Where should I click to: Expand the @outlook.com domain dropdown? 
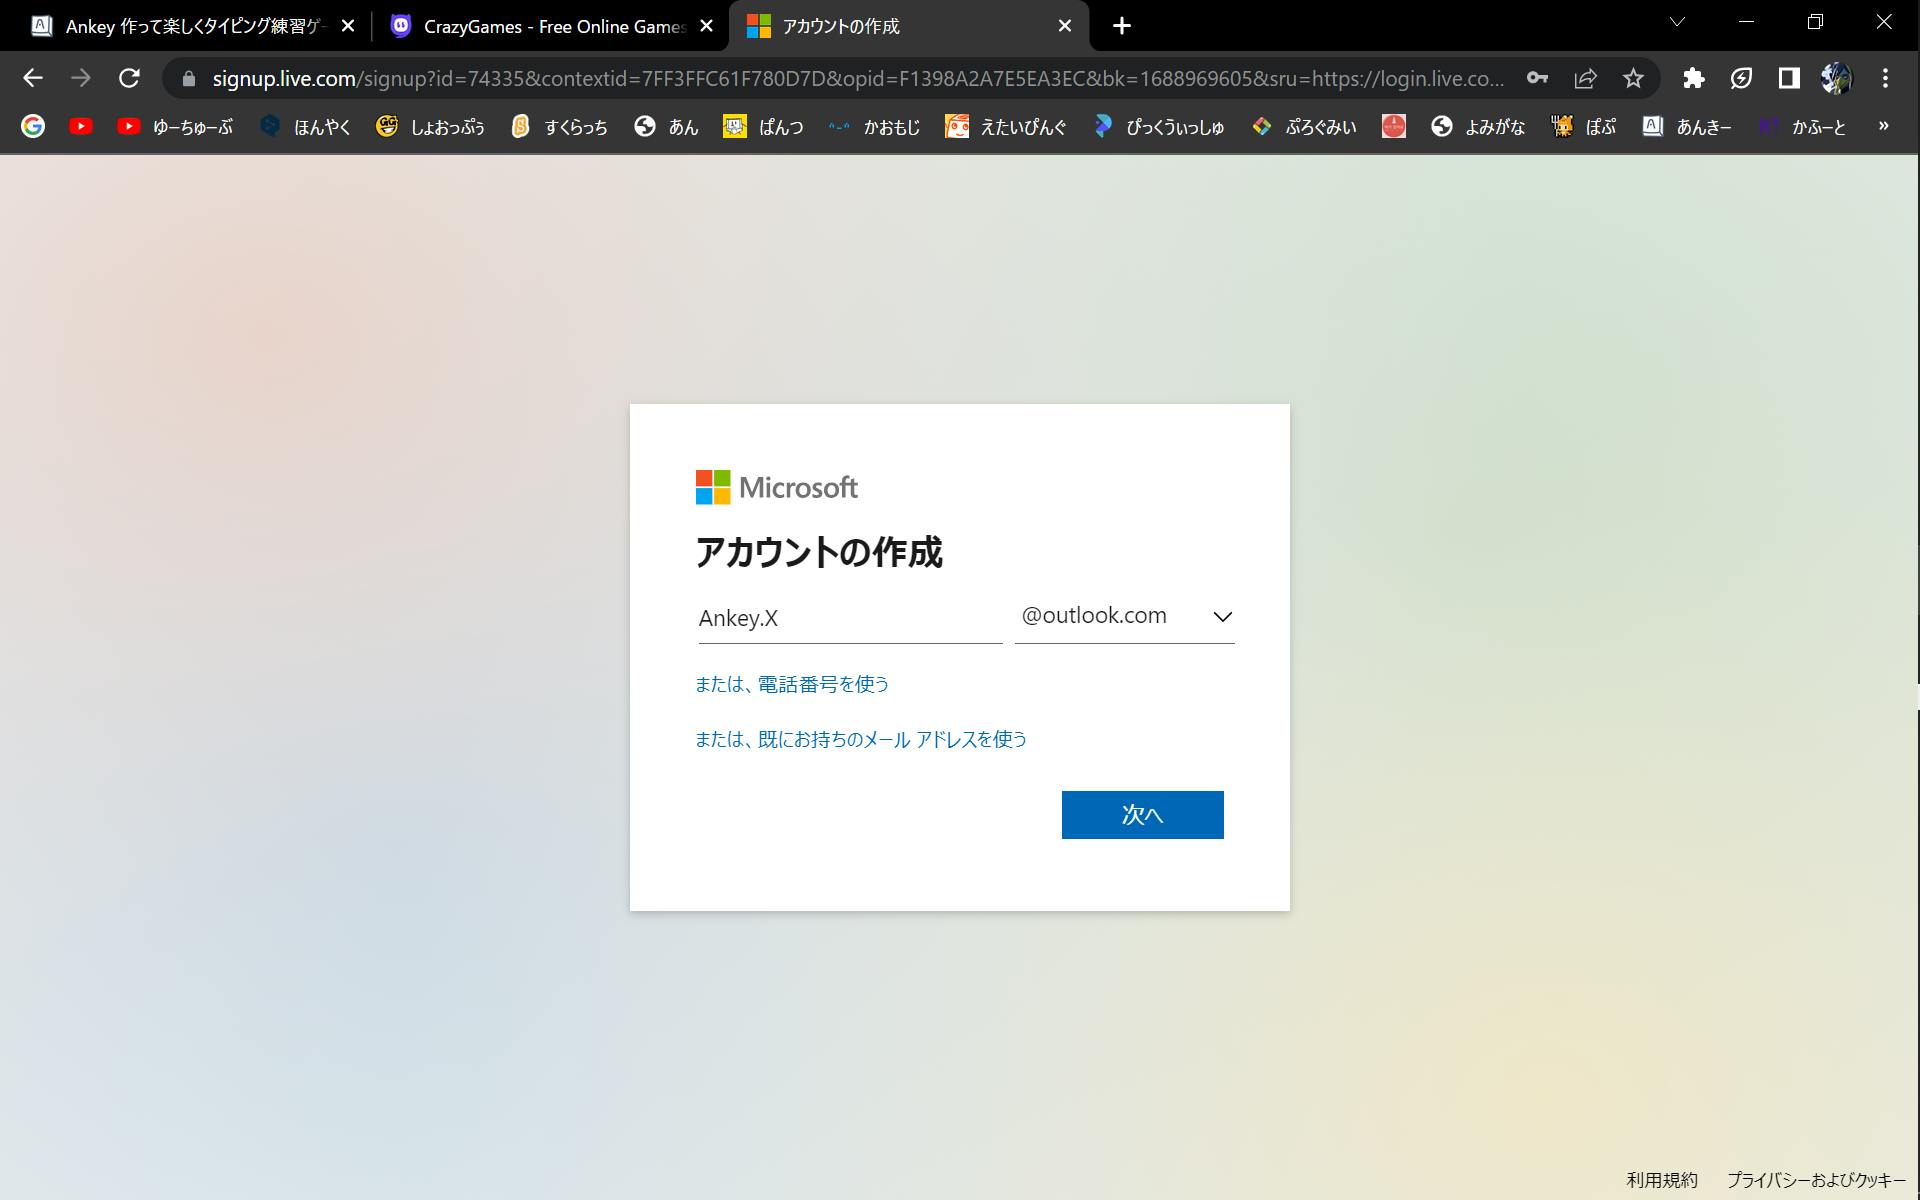pos(1124,616)
